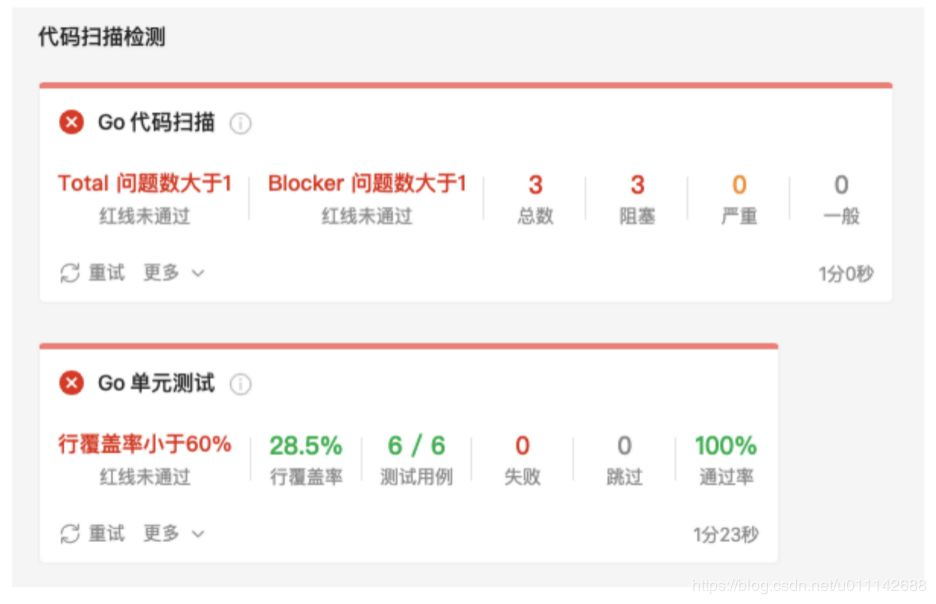Open the info tooltip beside Go 代码扫描
Screen dimensions: 936x604
(240, 123)
